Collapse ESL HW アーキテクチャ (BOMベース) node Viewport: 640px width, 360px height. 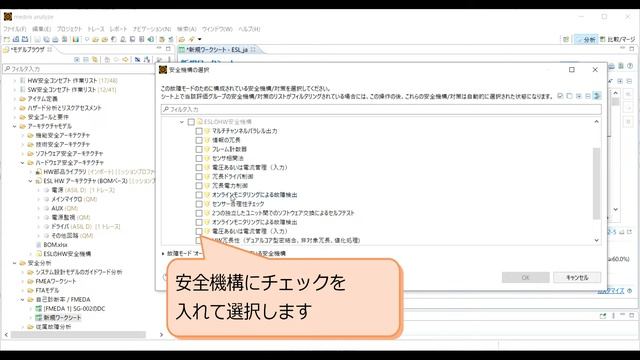pyautogui.click(x=31, y=181)
